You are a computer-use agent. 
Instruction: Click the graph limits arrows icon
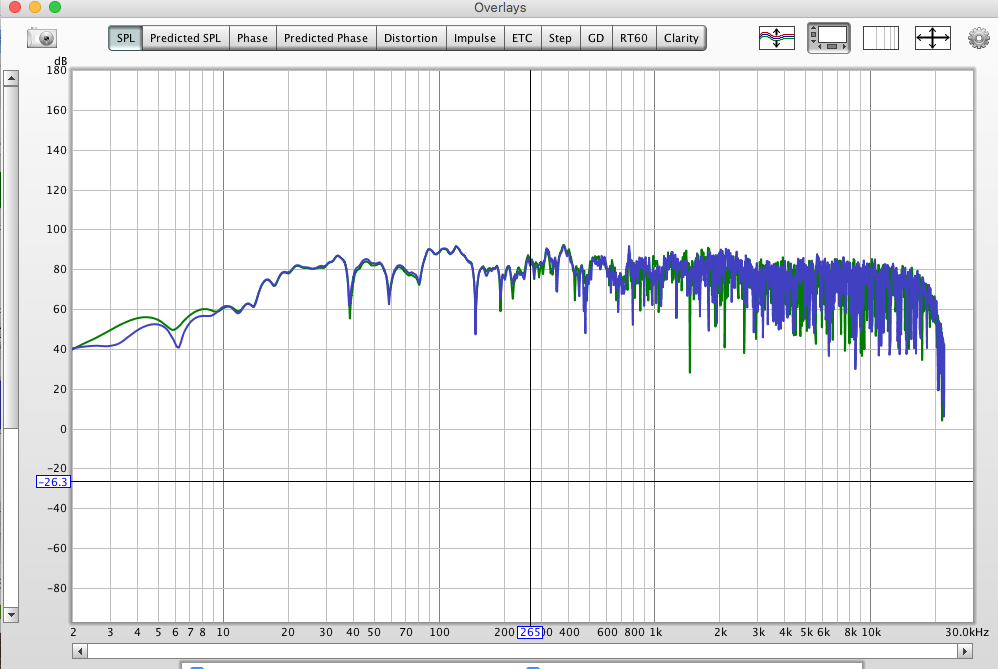[x=932, y=38]
